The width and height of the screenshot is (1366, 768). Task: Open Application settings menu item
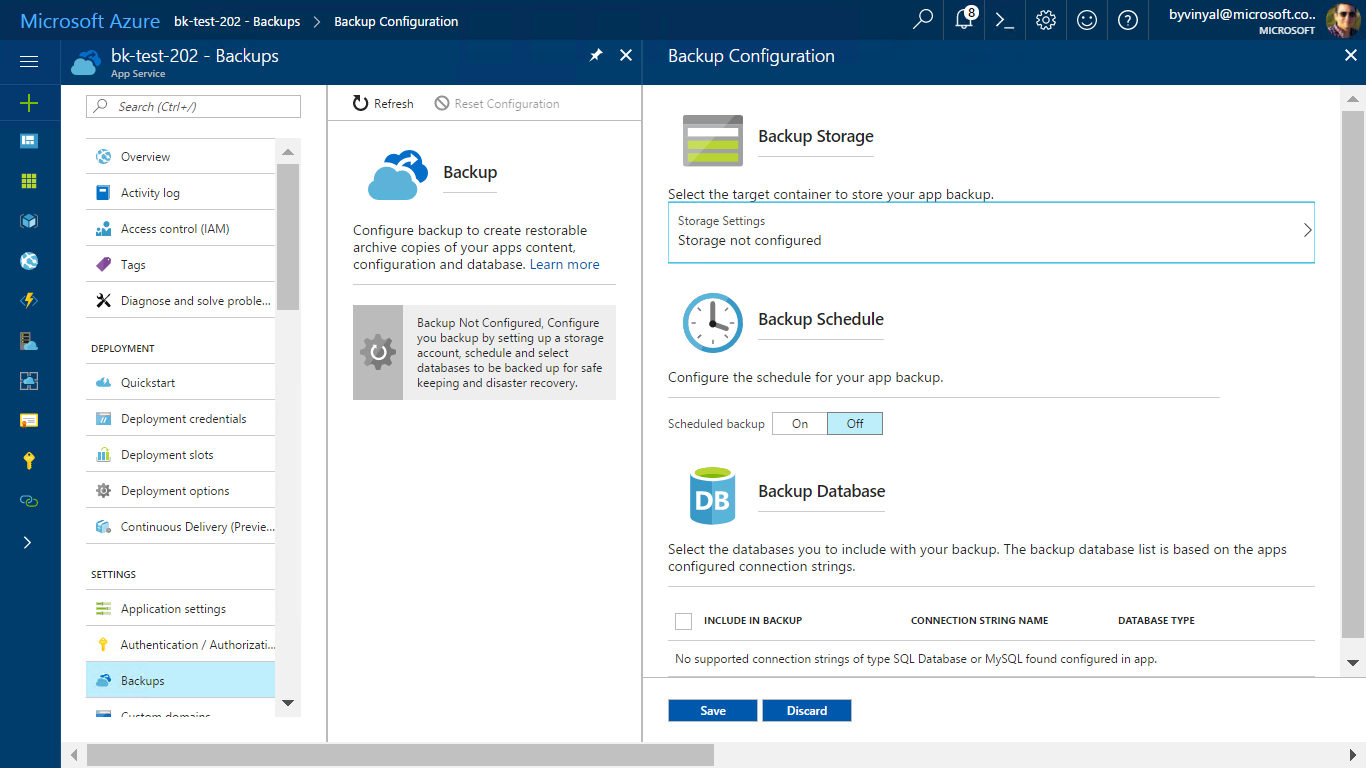(x=173, y=609)
